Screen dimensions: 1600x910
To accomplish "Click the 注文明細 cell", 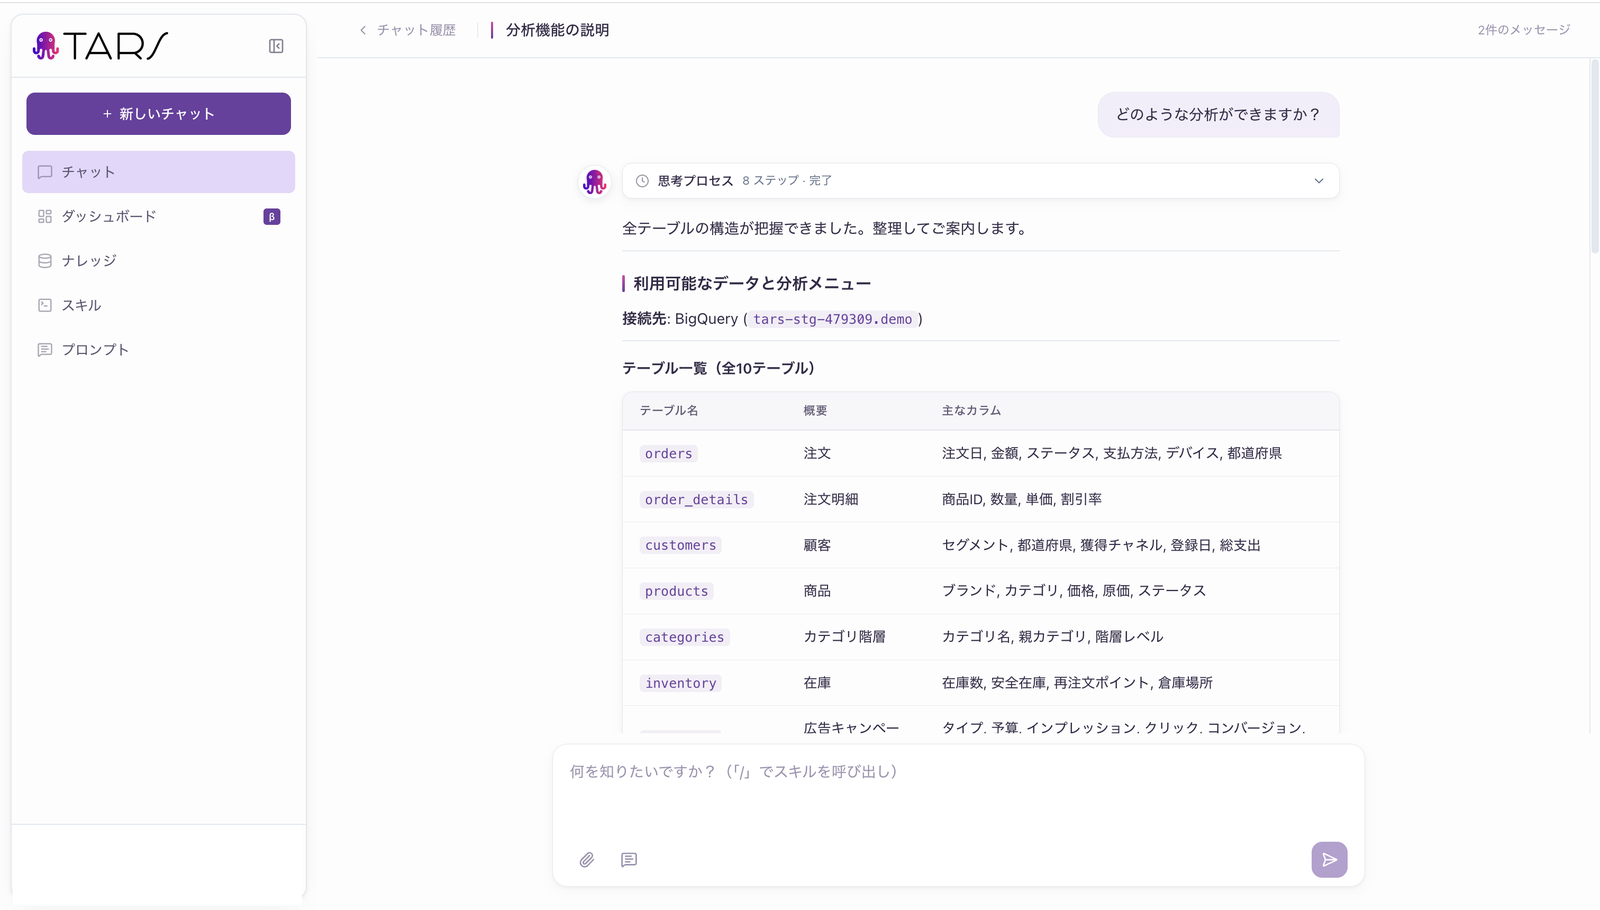I will pos(831,499).
